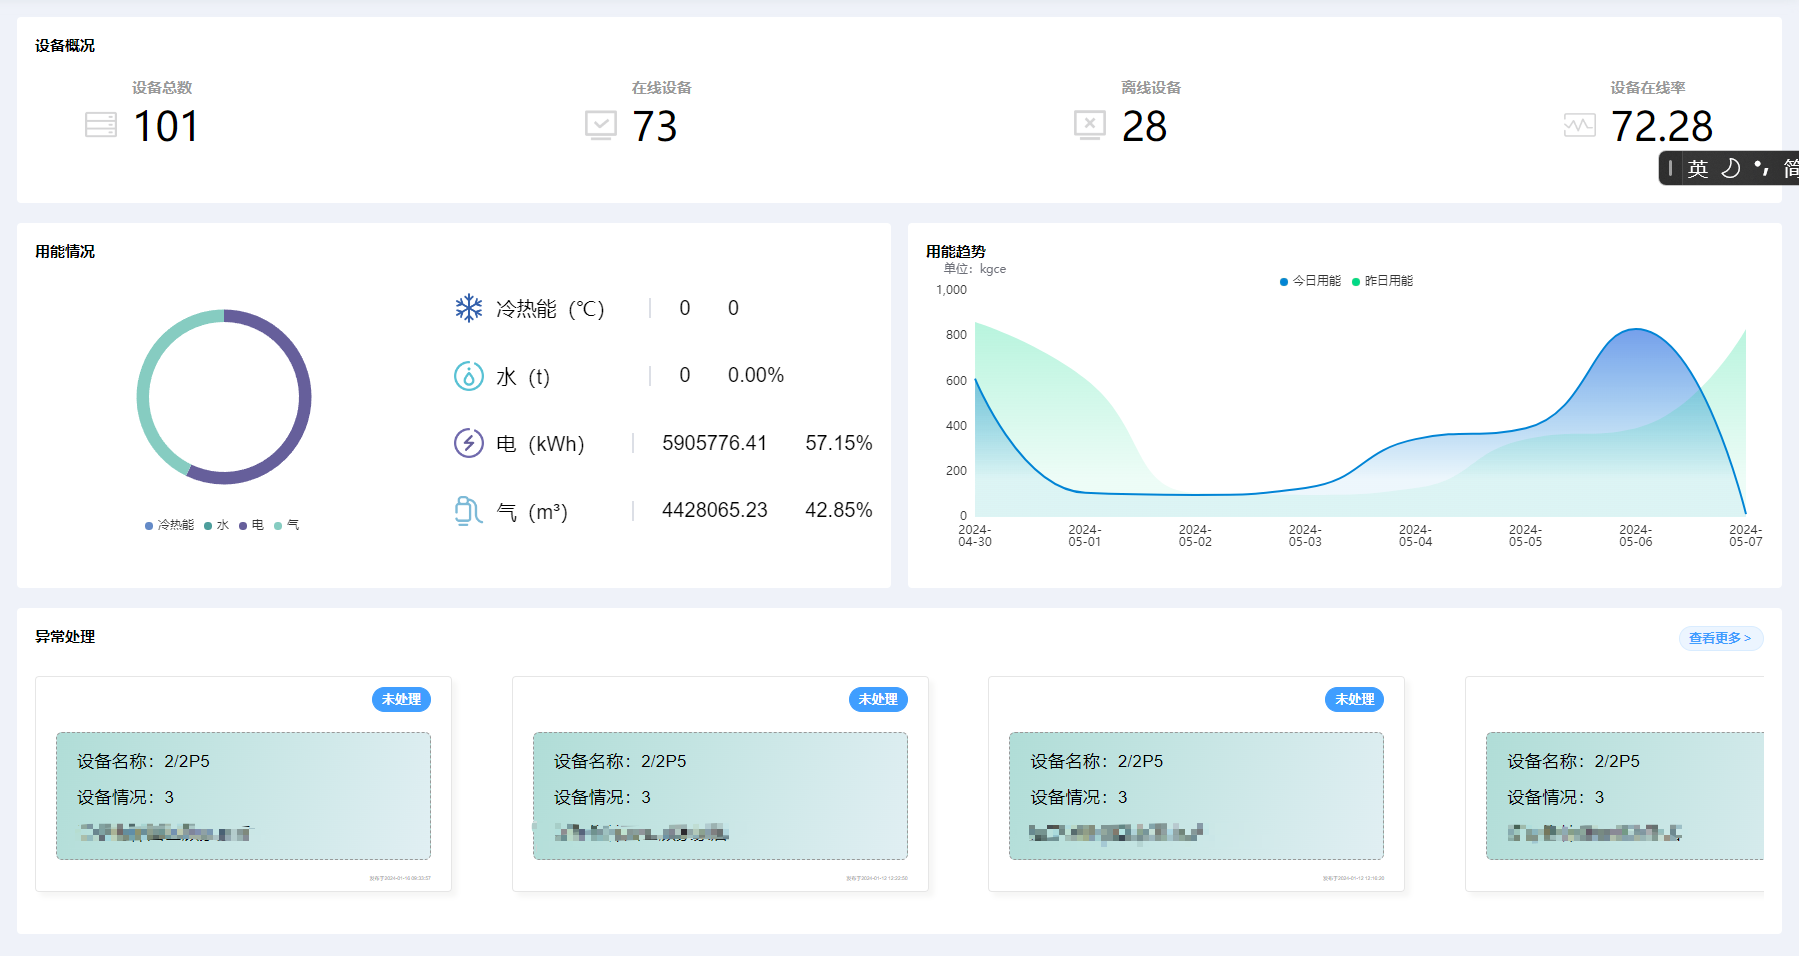Click the 冷热能 (℃) label
The image size is (1799, 956).
550,309
